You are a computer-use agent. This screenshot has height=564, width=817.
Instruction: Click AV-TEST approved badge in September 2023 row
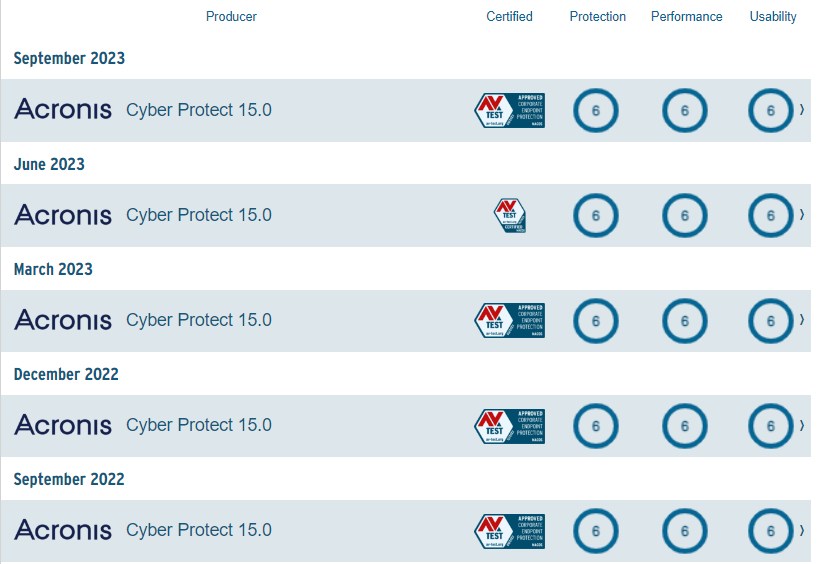(510, 111)
